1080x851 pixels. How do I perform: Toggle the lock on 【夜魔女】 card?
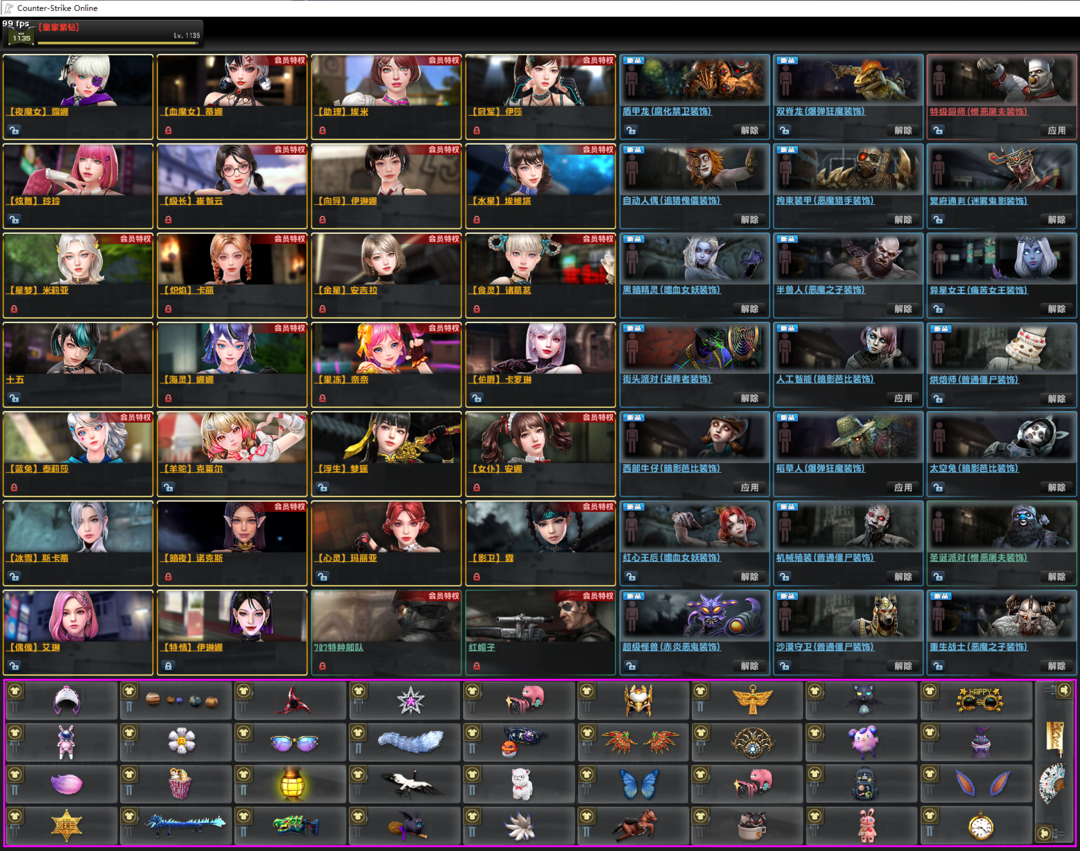(x=14, y=130)
